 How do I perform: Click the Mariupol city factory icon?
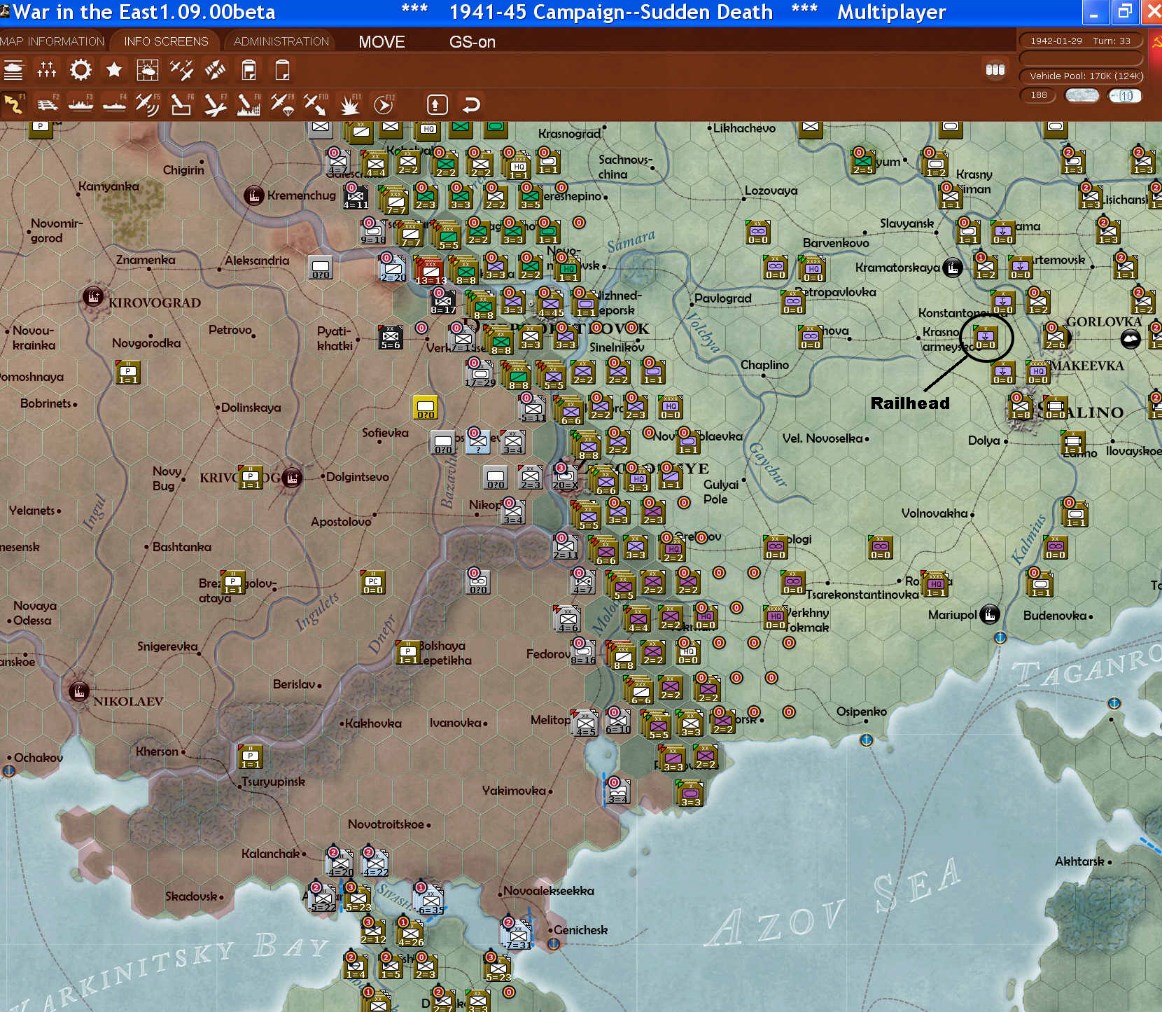989,614
